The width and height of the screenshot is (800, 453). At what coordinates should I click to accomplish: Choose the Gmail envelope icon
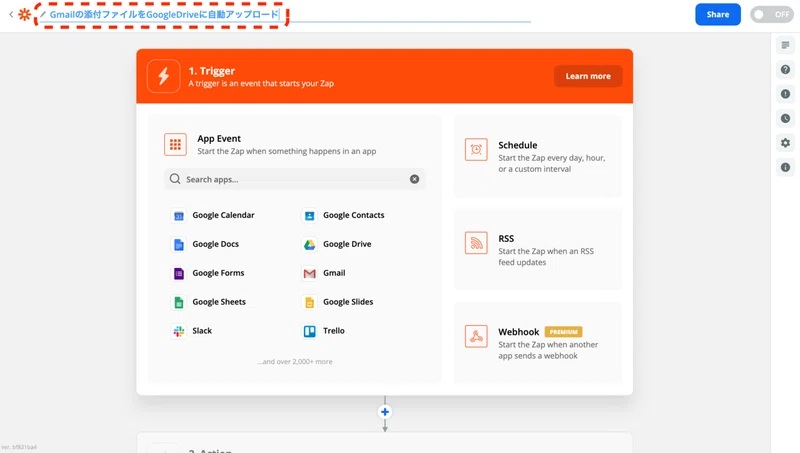(309, 273)
